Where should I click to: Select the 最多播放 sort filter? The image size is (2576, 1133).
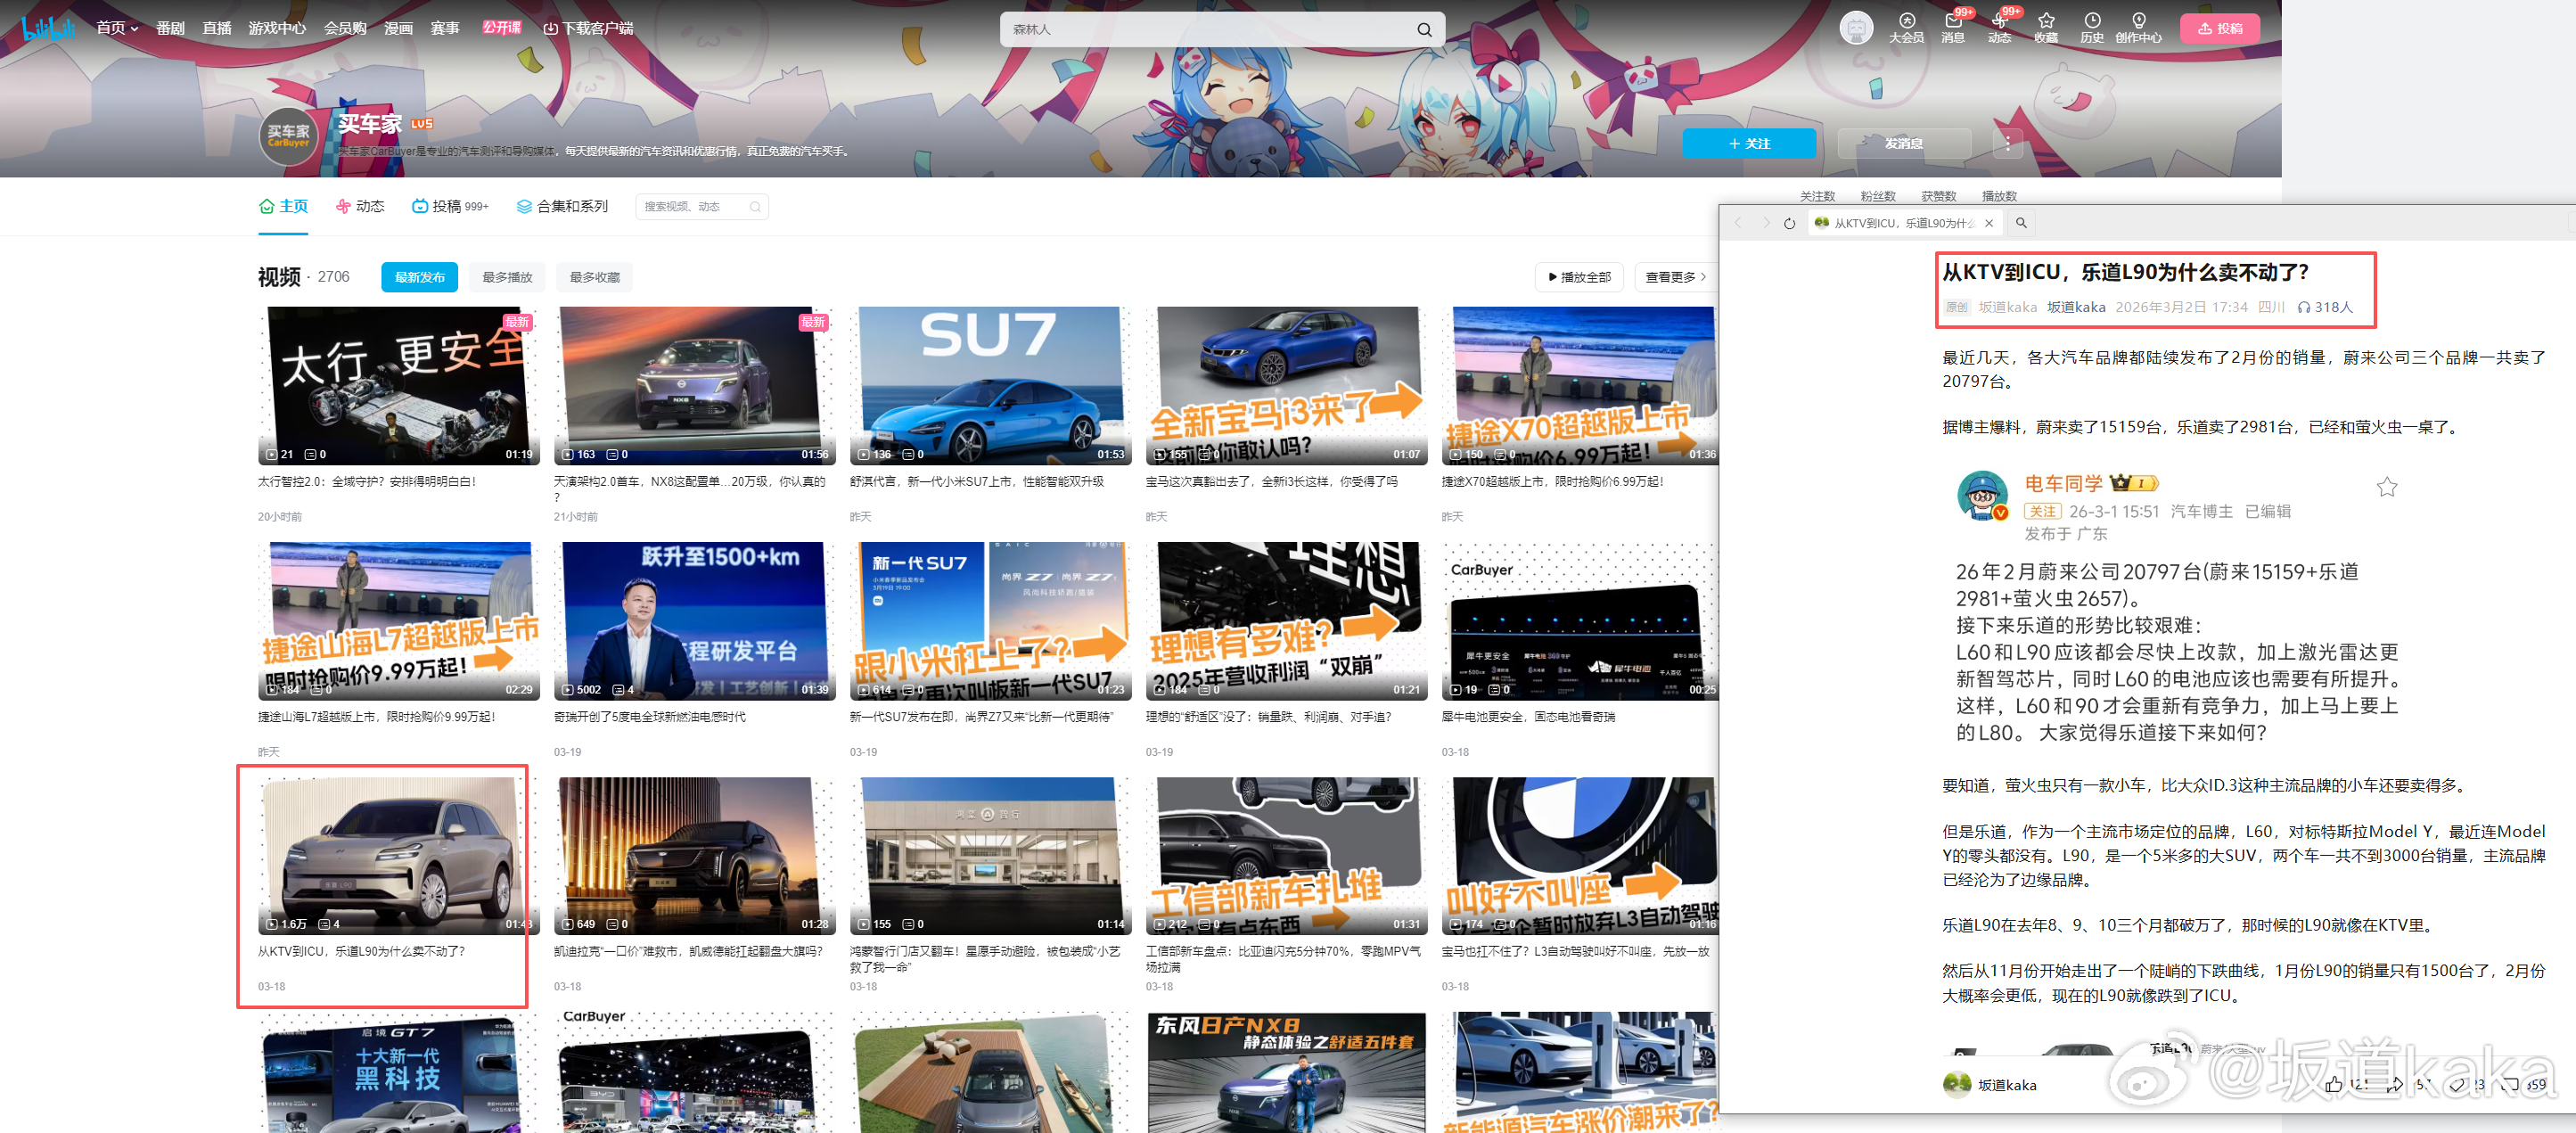click(x=507, y=277)
